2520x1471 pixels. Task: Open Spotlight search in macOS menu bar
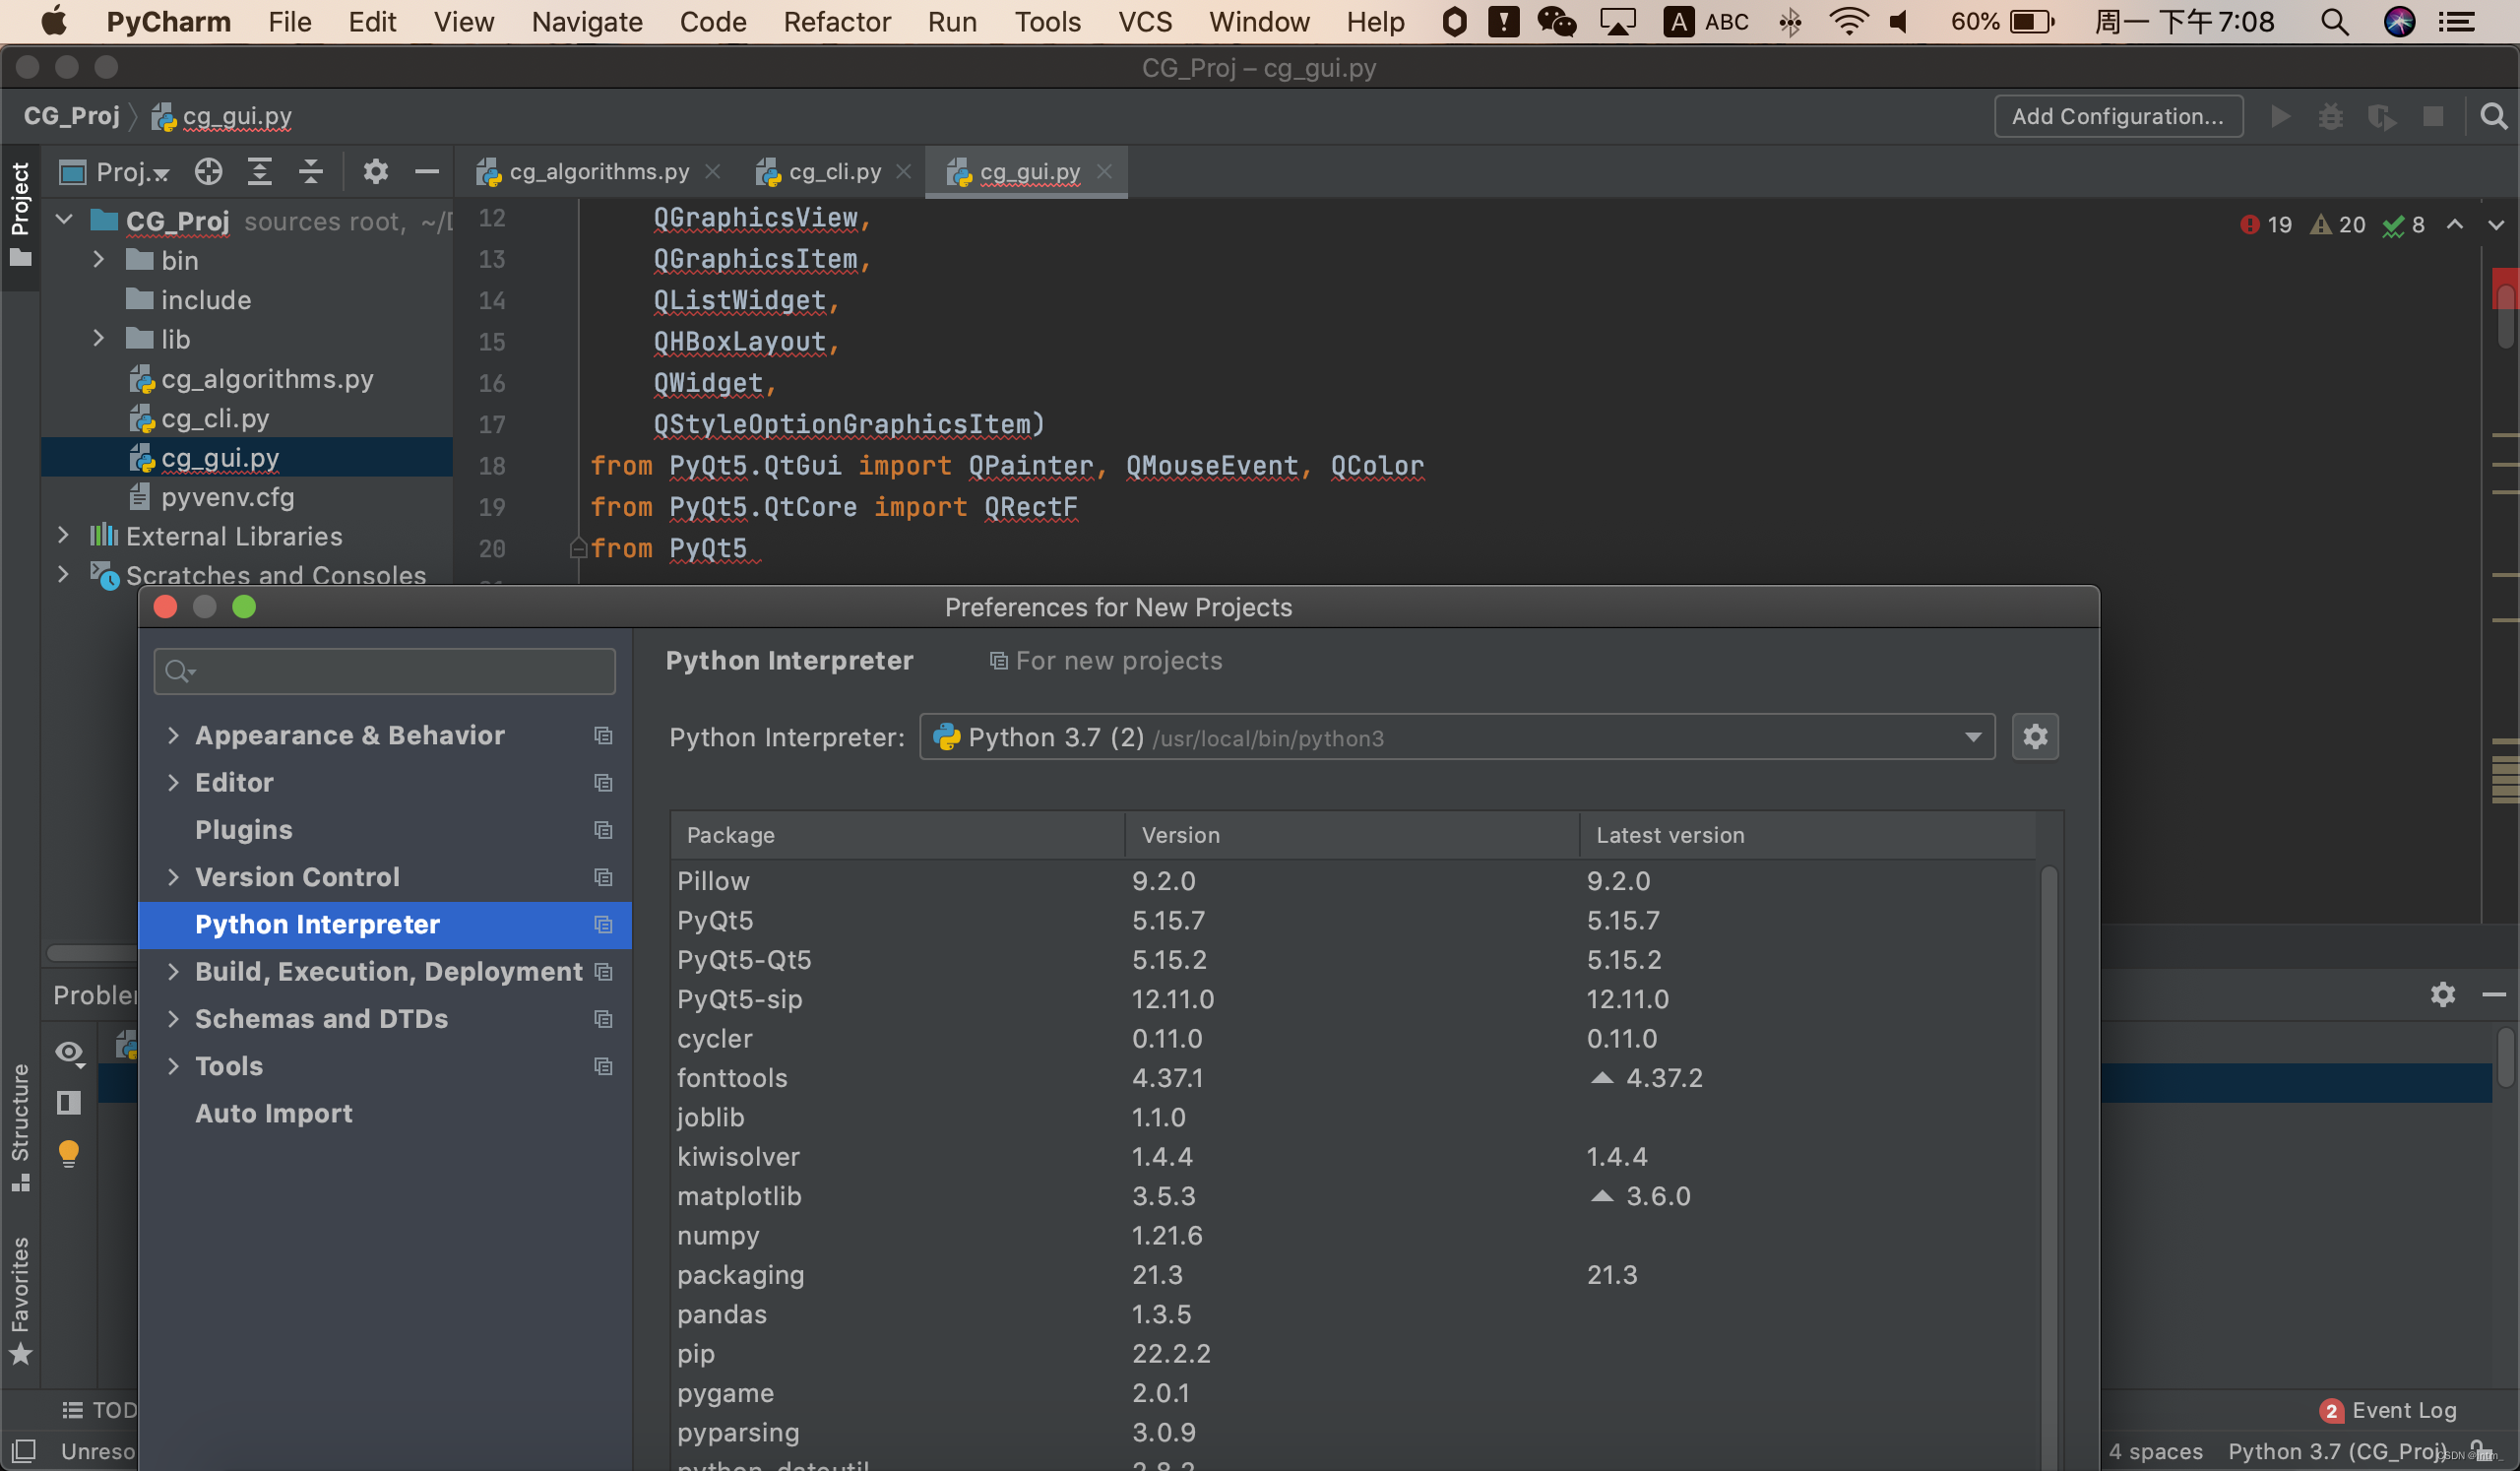pyautogui.click(x=2334, y=22)
